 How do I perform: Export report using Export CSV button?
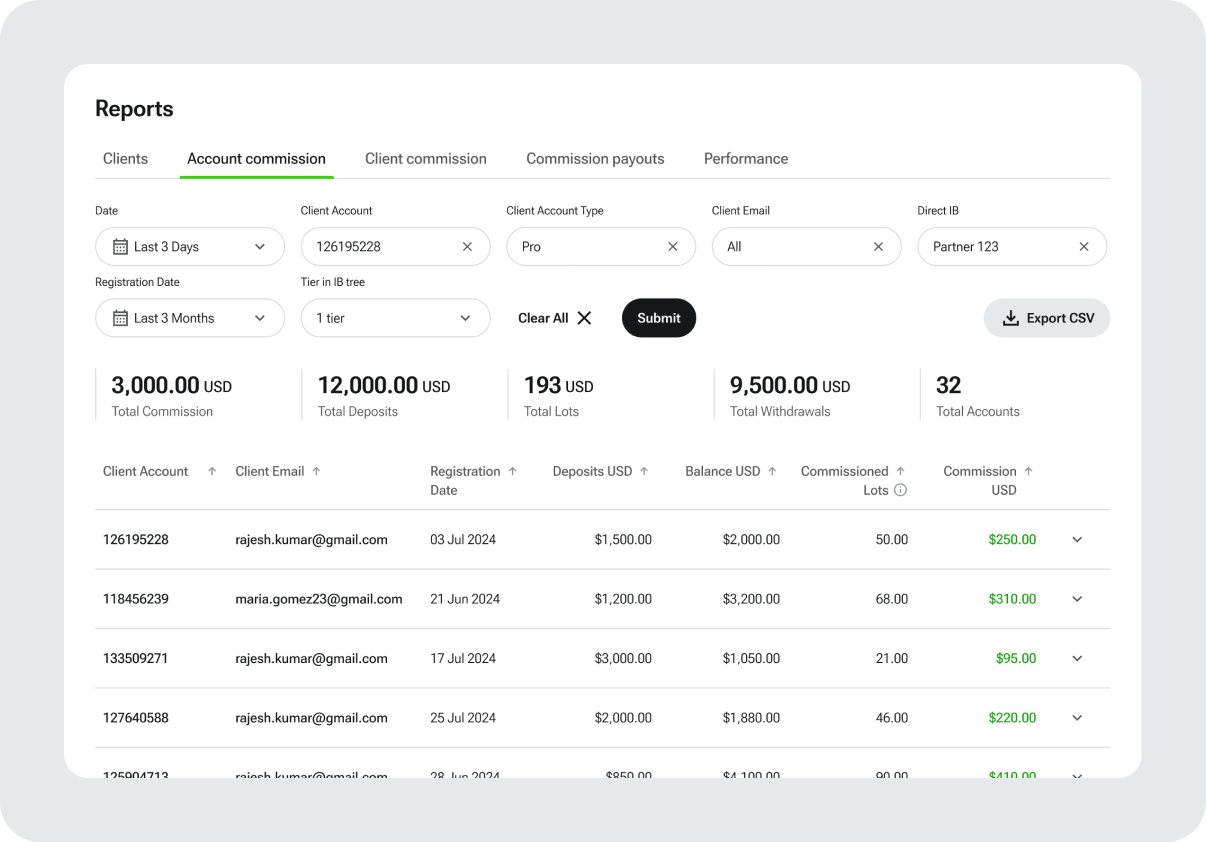pyautogui.click(x=1047, y=318)
